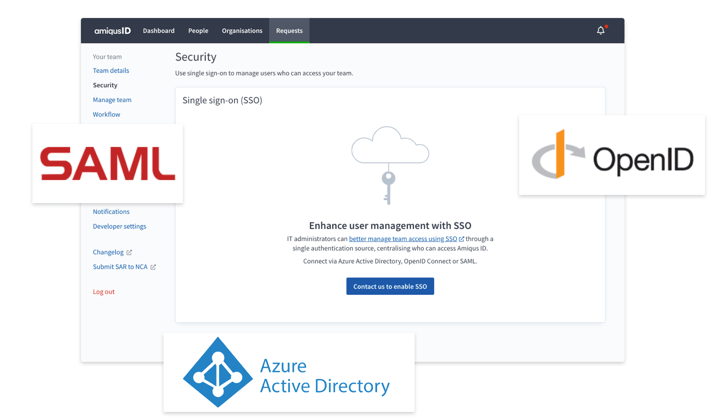
Task: Click the amiqusID logo
Action: click(x=112, y=31)
